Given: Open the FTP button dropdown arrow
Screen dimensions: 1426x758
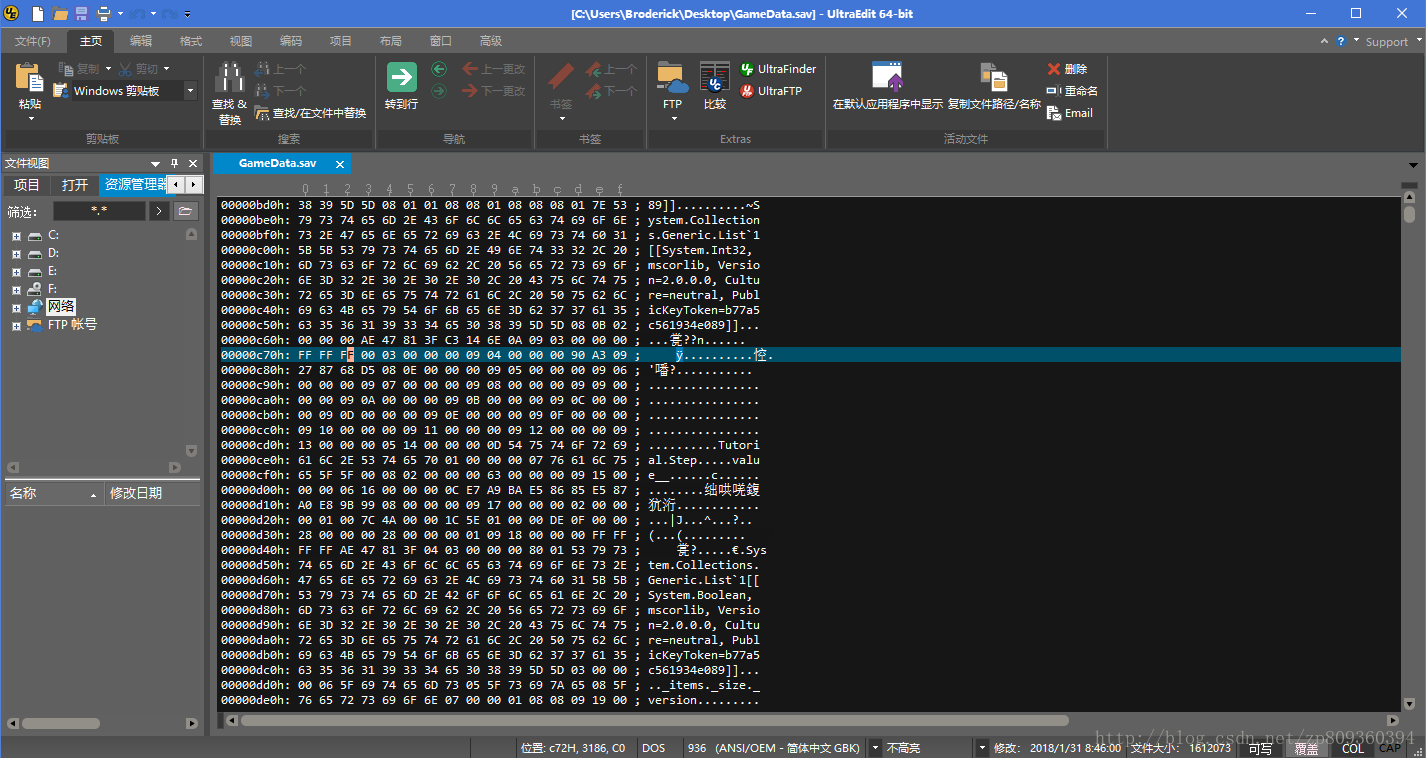Looking at the screenshot, I should pos(673,119).
